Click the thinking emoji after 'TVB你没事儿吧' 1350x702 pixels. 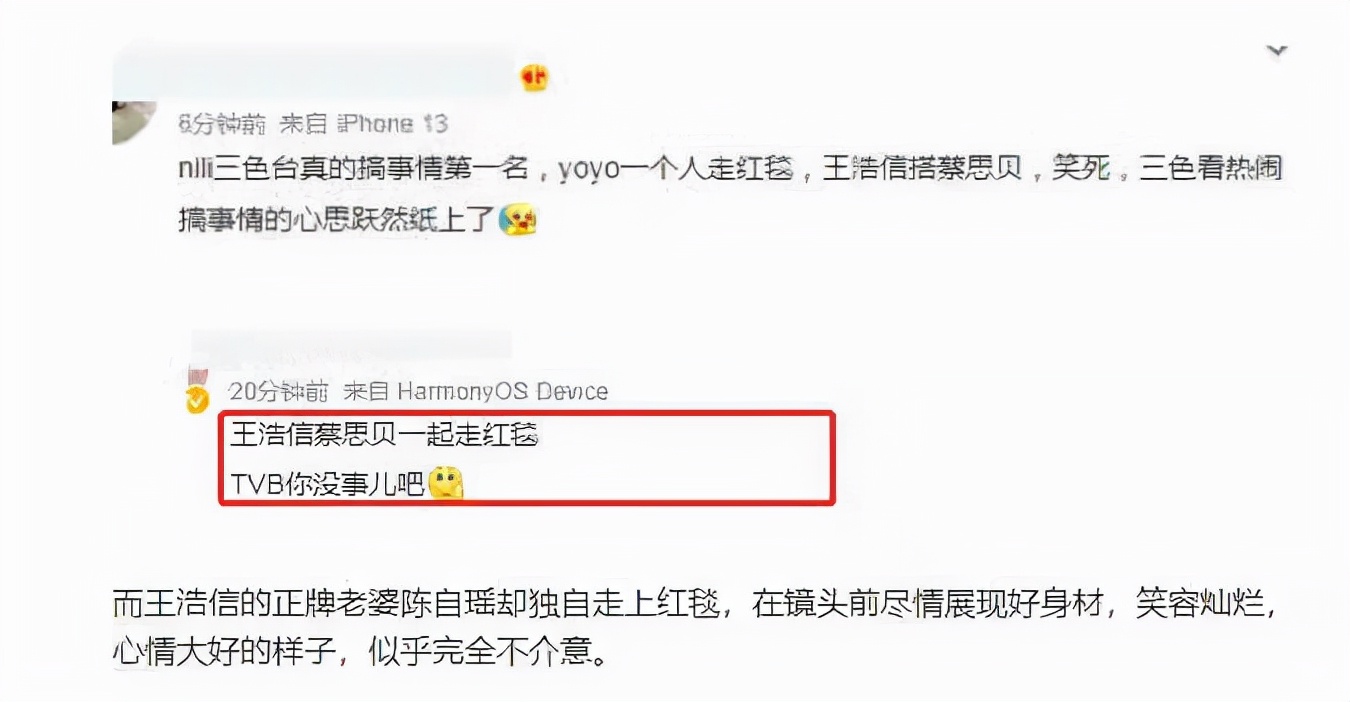tap(446, 485)
